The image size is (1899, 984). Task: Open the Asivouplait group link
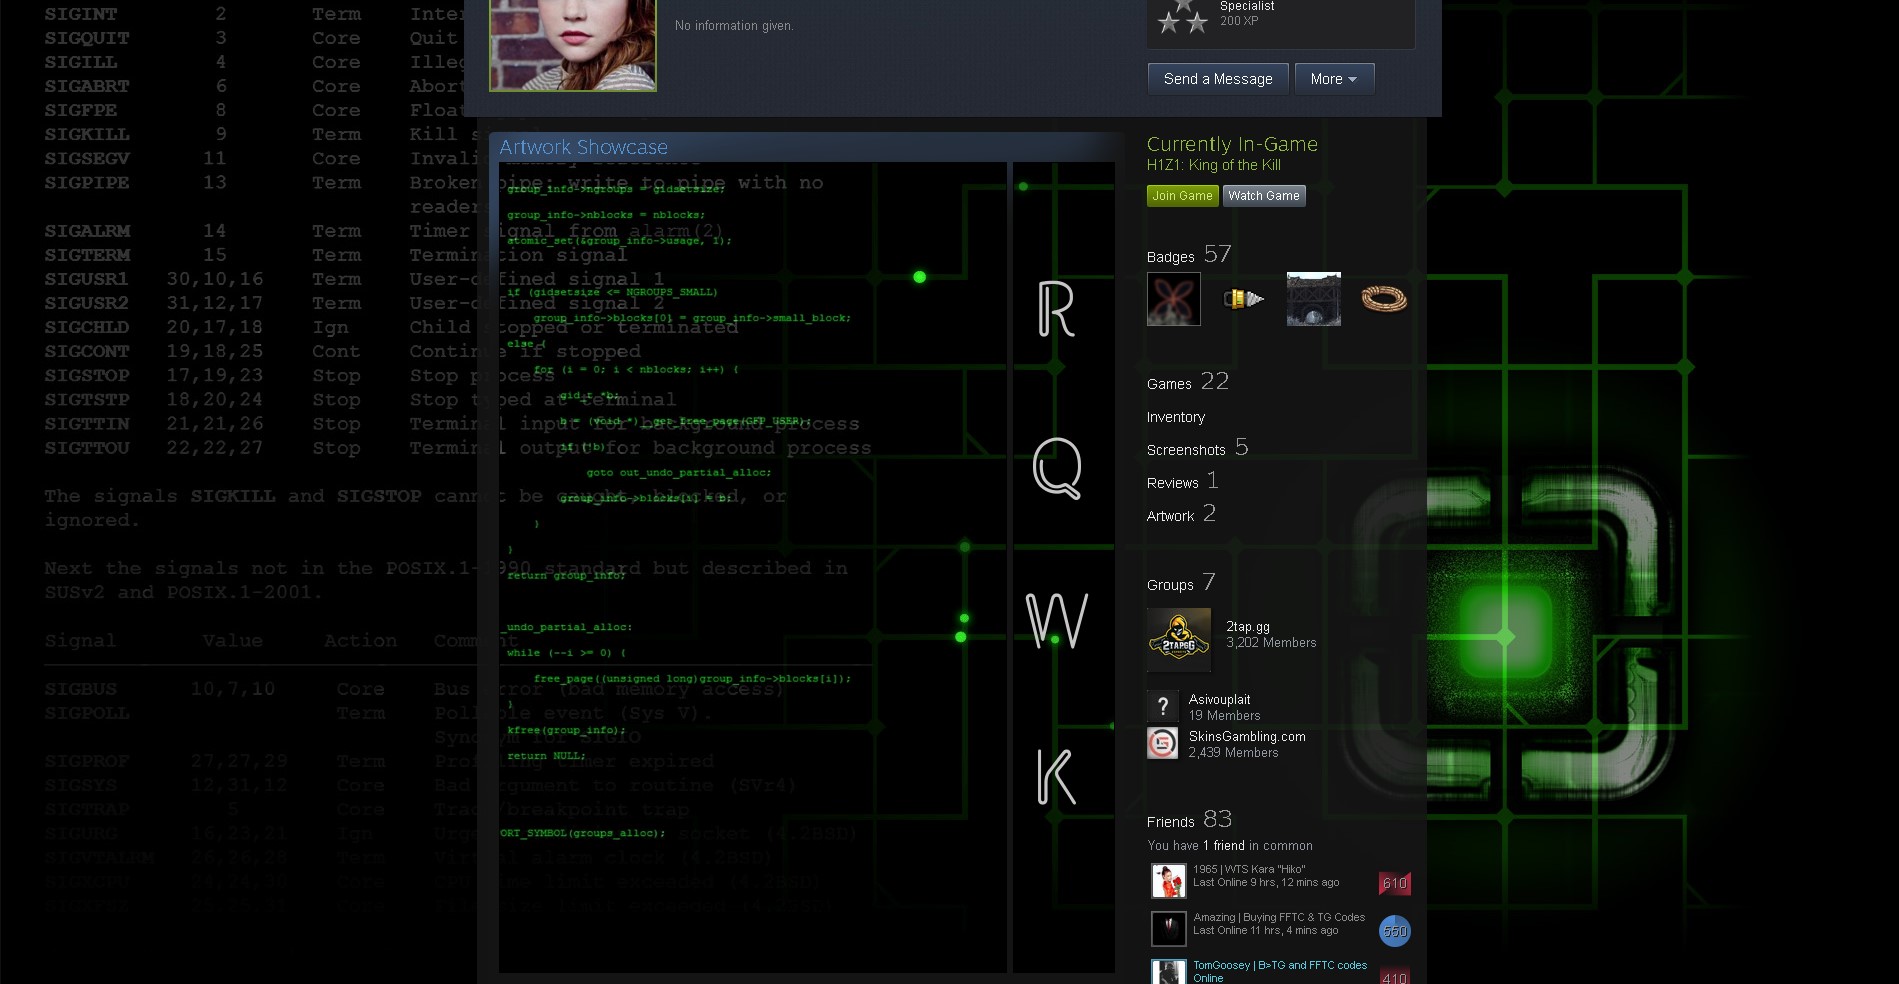coord(1220,700)
